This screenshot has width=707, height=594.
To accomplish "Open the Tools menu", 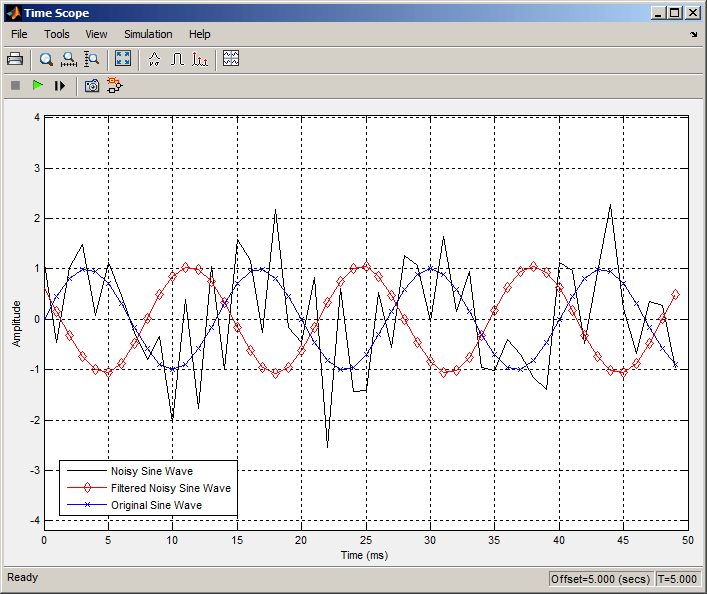I will 57,34.
